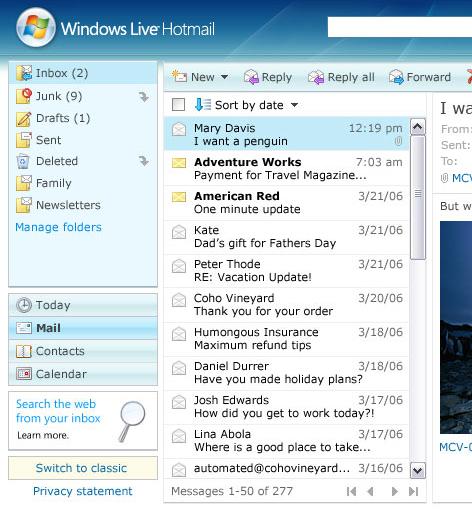This screenshot has height=522, width=472.
Task: Click the Forward envelope icon
Action: [x=396, y=77]
